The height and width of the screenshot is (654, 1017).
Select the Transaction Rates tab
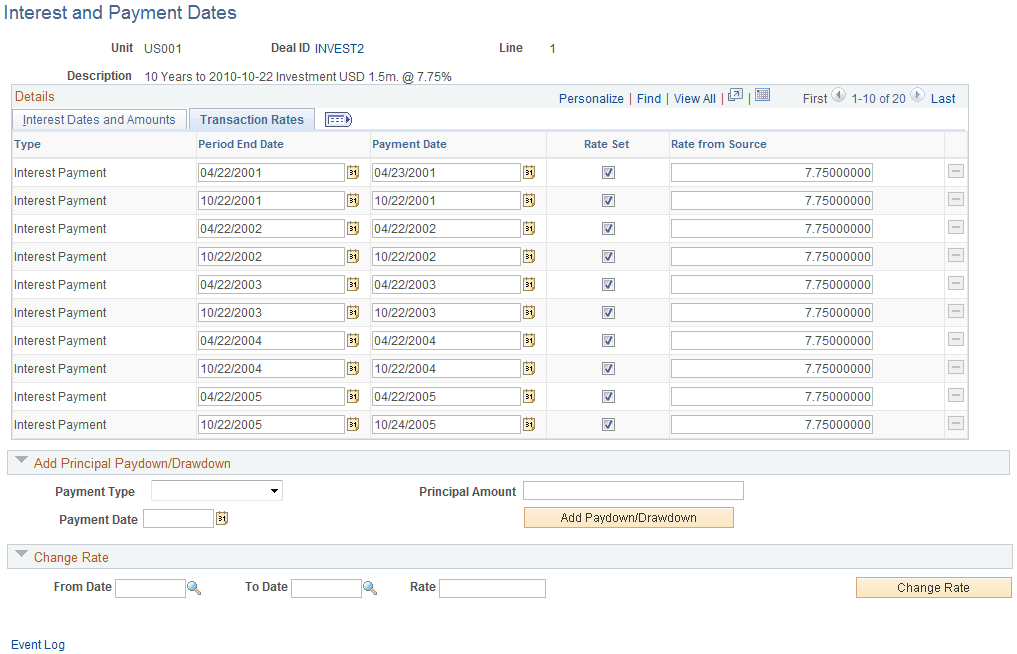coord(251,119)
